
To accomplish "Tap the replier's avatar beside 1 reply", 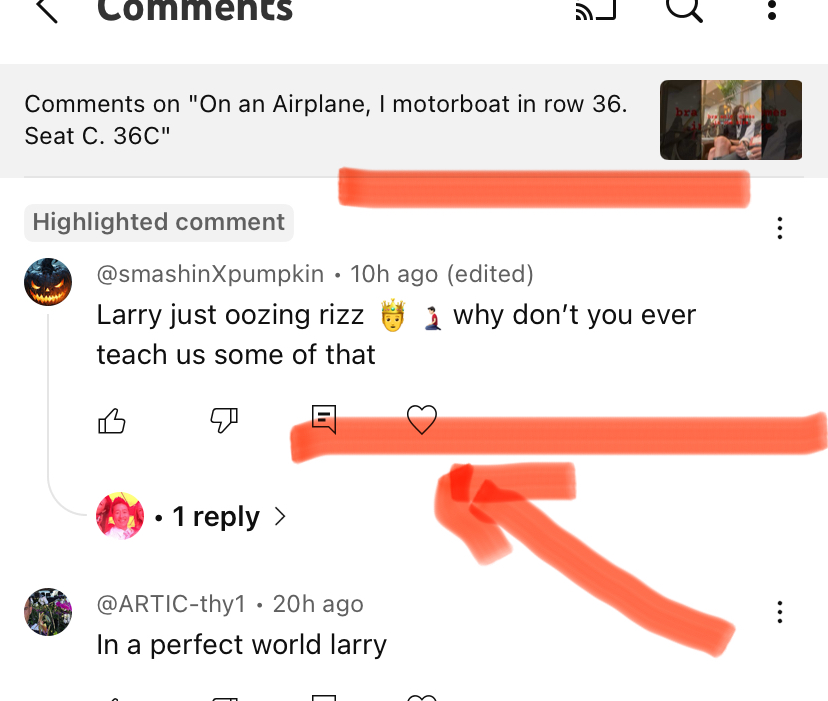I will (120, 516).
